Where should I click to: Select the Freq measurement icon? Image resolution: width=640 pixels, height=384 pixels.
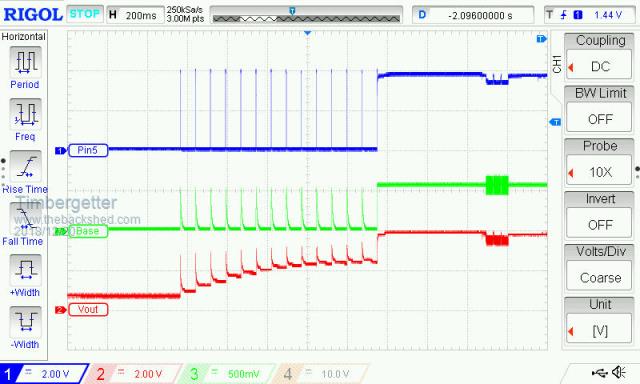25,113
